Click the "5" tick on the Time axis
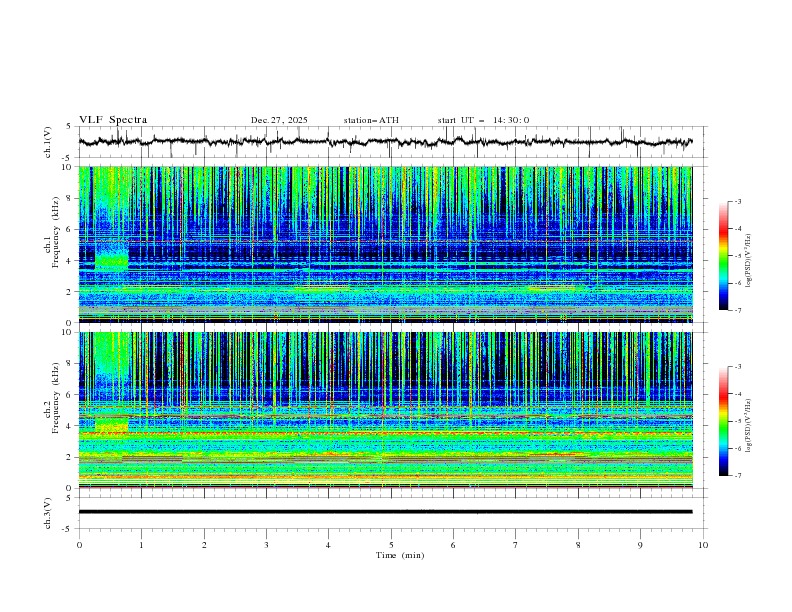 coord(391,545)
